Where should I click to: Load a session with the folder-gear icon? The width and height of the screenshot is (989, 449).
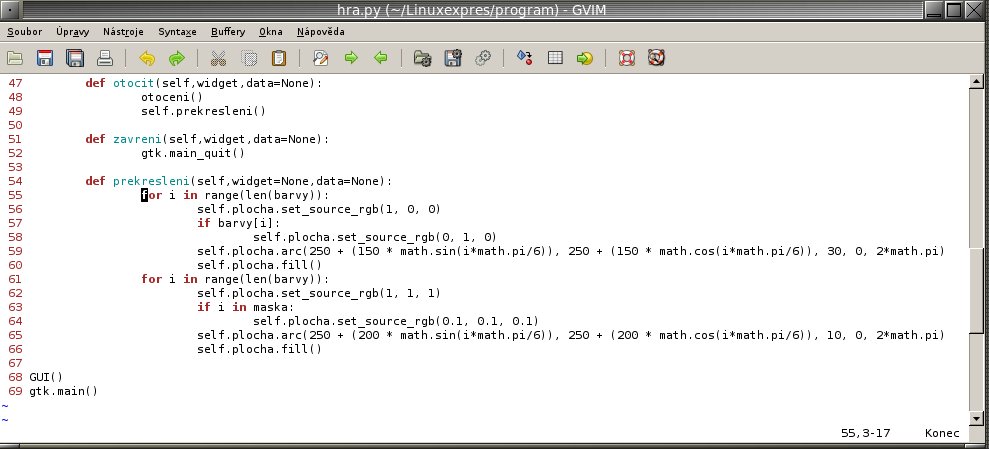(x=422, y=59)
